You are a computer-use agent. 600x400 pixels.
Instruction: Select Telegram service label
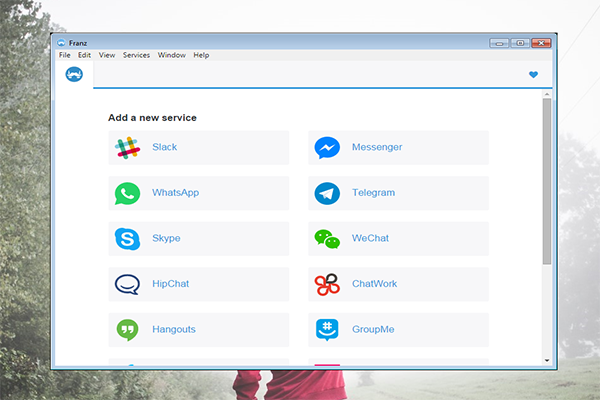tap(373, 193)
